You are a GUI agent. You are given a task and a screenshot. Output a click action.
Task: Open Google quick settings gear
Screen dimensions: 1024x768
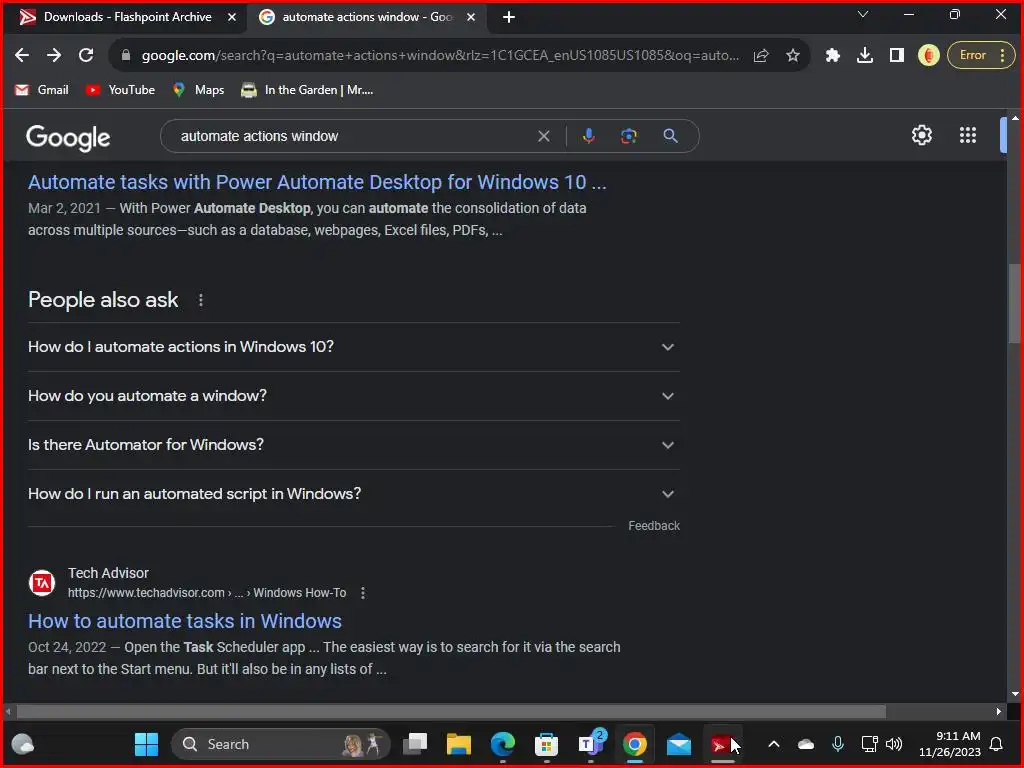click(x=921, y=135)
